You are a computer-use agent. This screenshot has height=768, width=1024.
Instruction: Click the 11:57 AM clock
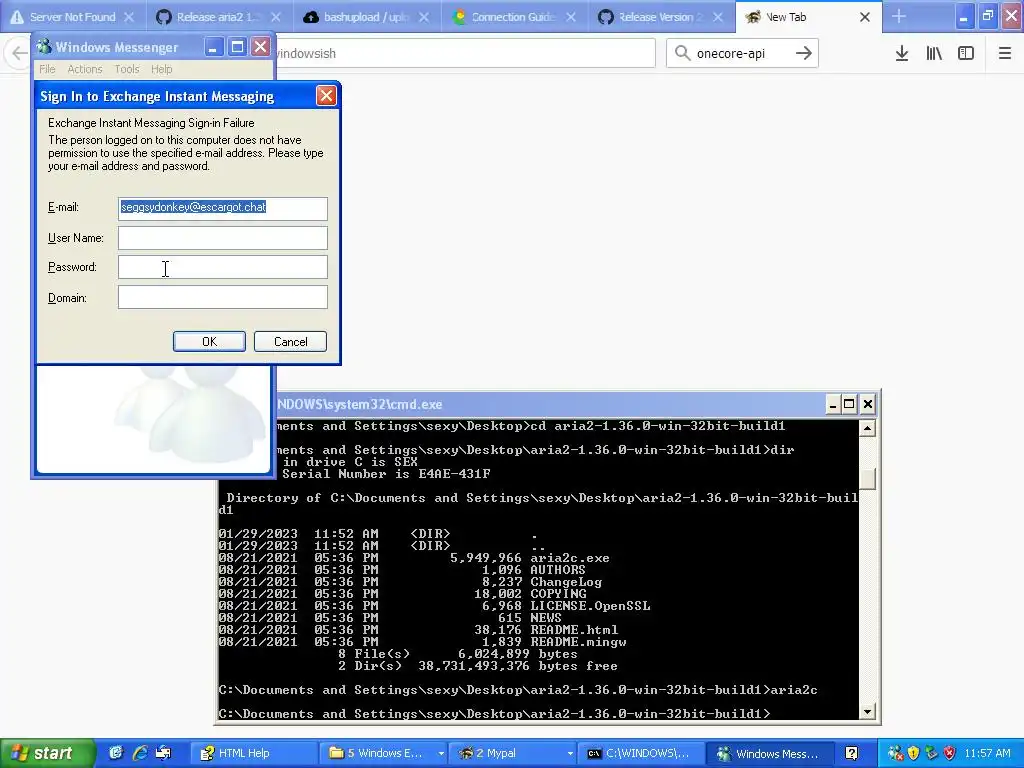987,754
